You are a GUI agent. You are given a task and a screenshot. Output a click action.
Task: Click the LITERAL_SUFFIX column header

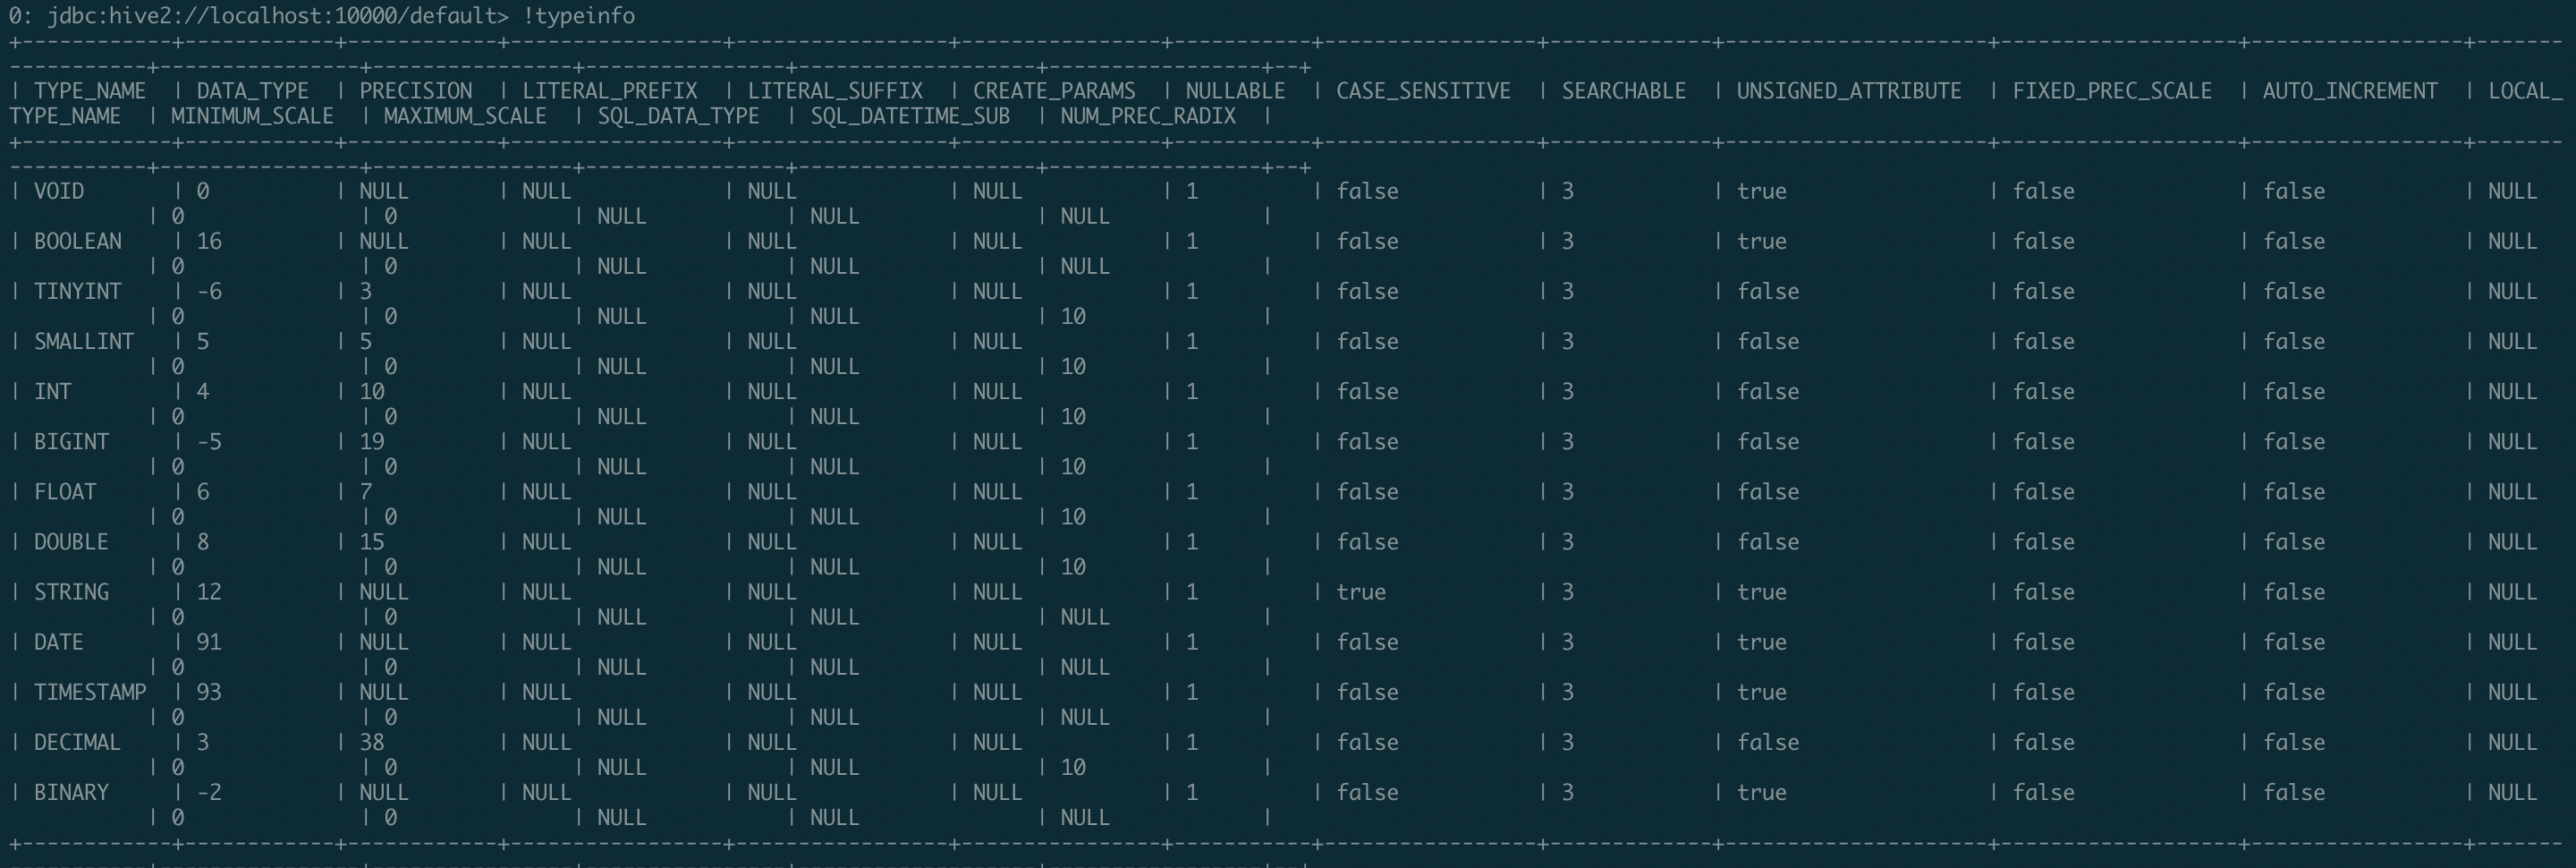coord(835,91)
